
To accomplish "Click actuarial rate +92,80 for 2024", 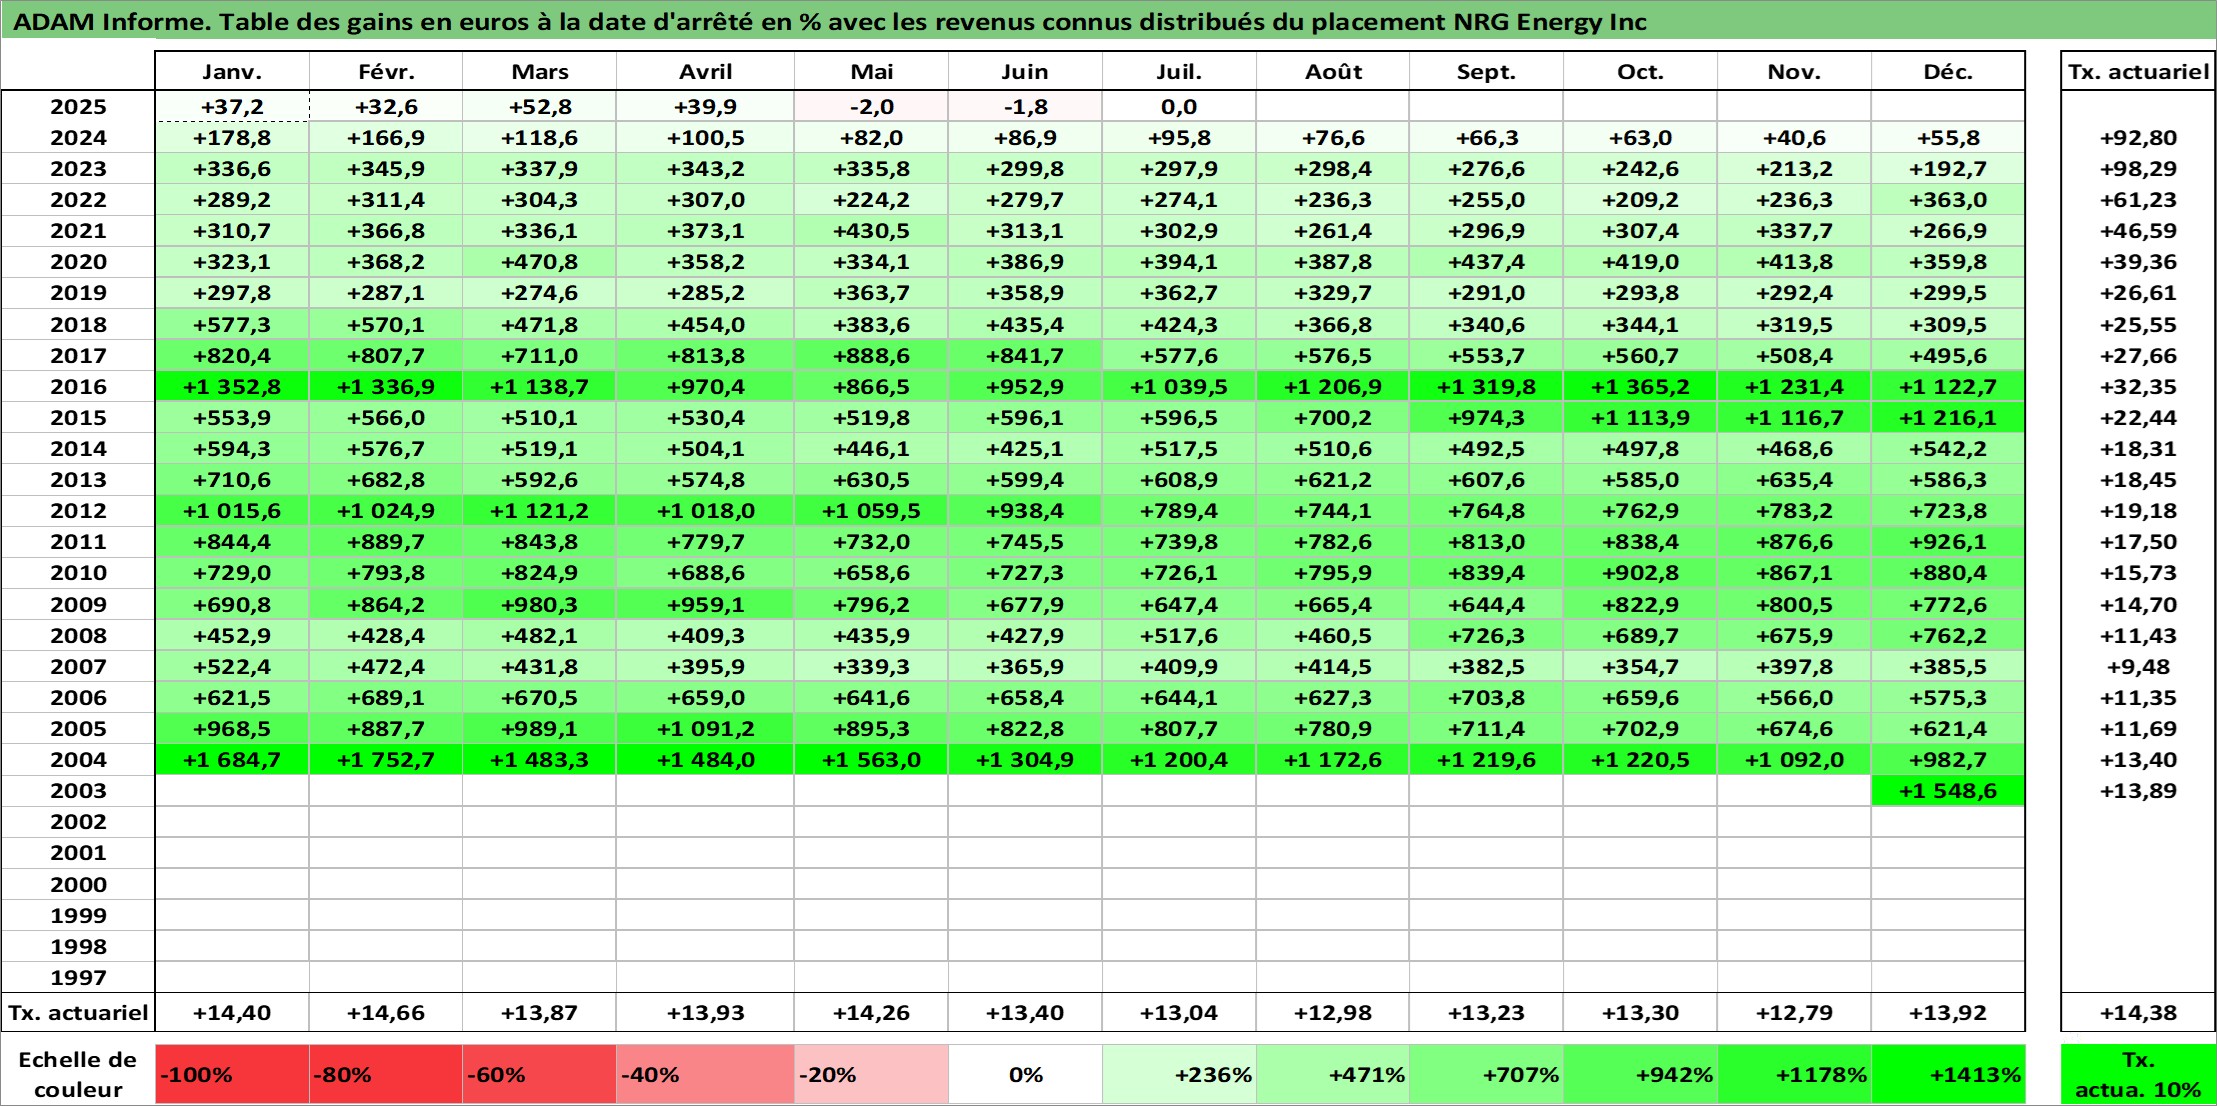I will (2138, 138).
